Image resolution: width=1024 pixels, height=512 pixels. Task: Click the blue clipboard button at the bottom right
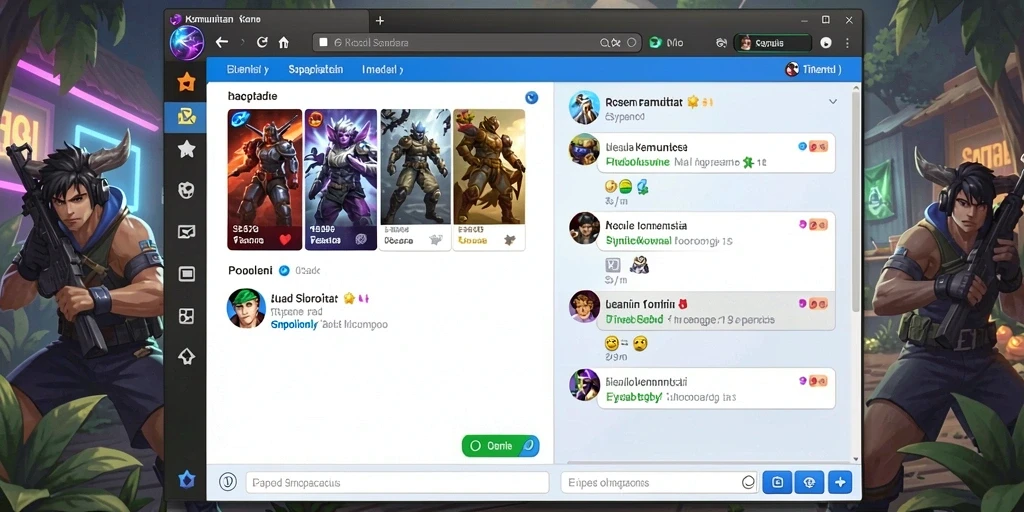pos(777,483)
